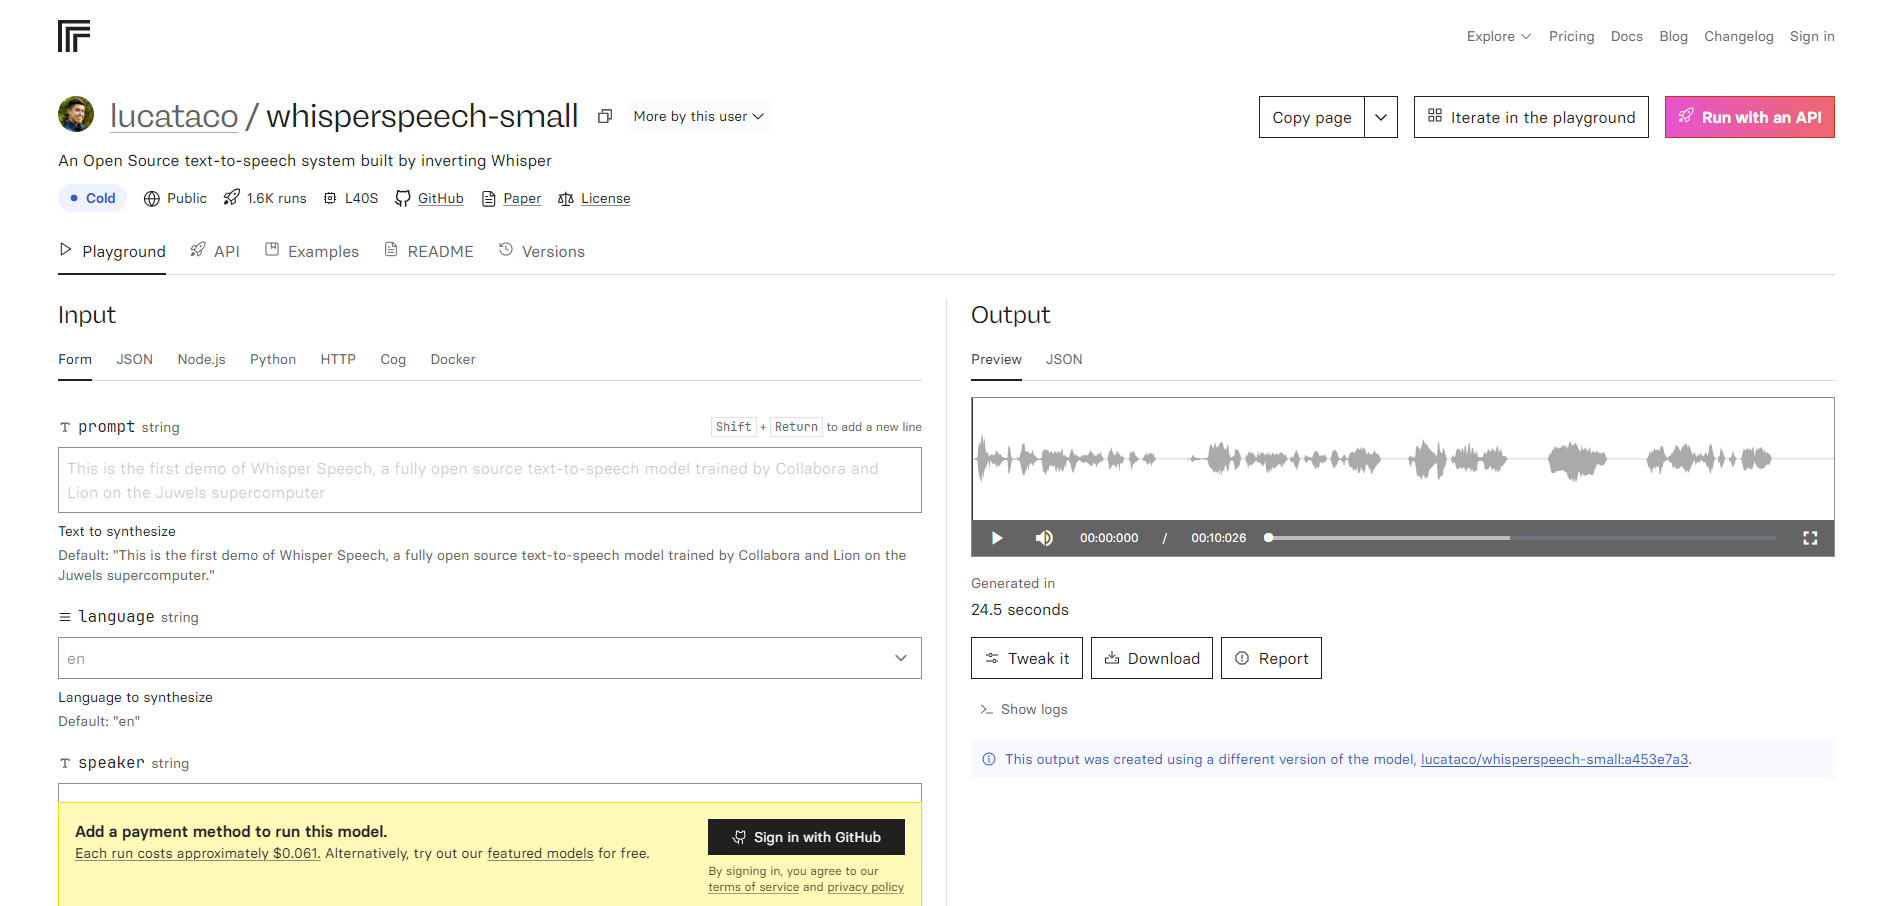
Task: Open the Docs link
Action: point(1626,36)
